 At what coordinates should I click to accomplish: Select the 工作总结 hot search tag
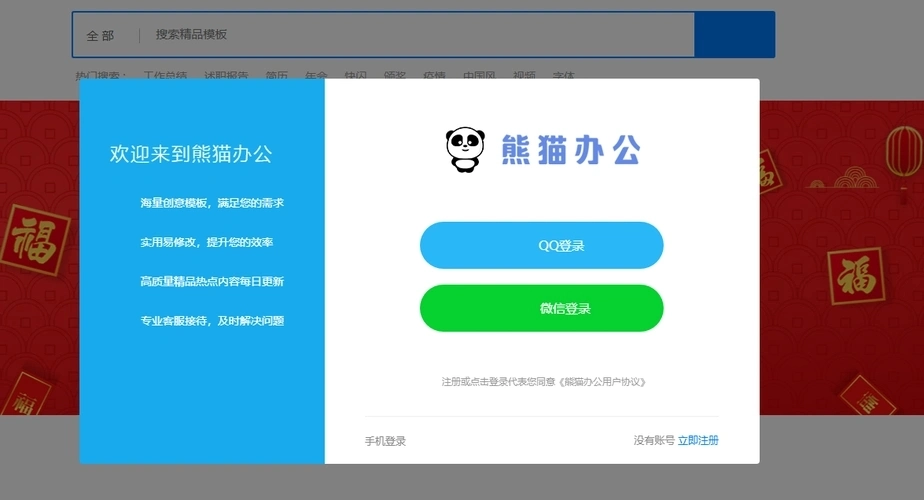click(165, 76)
